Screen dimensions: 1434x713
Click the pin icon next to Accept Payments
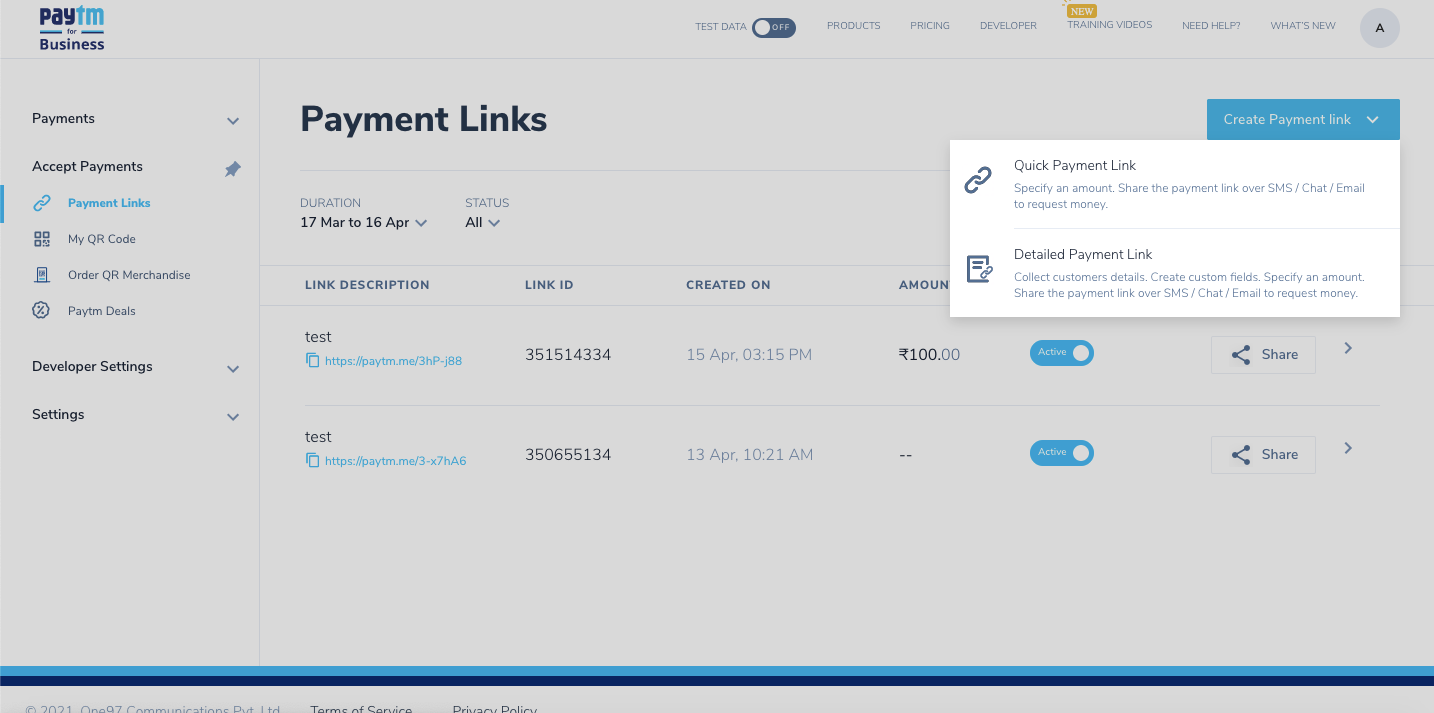coord(232,168)
